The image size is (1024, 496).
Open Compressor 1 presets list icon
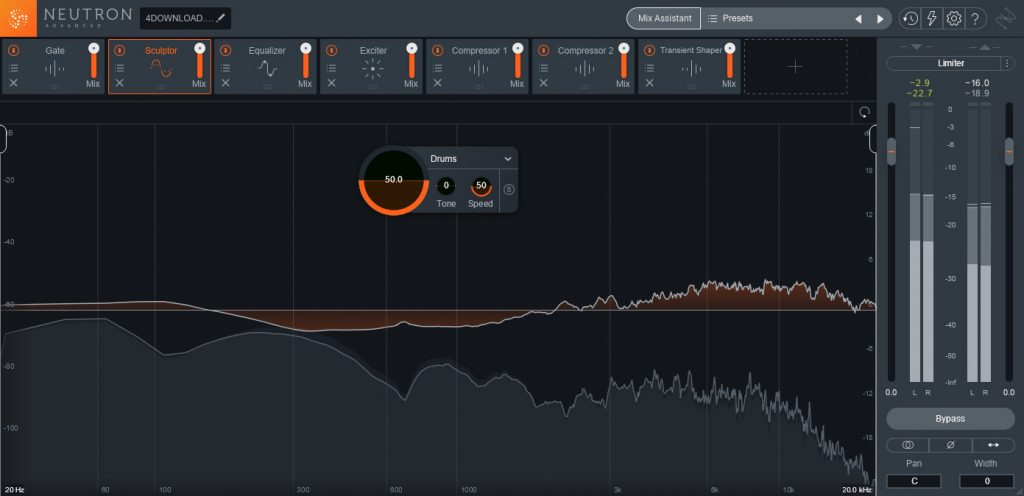[x=438, y=67]
